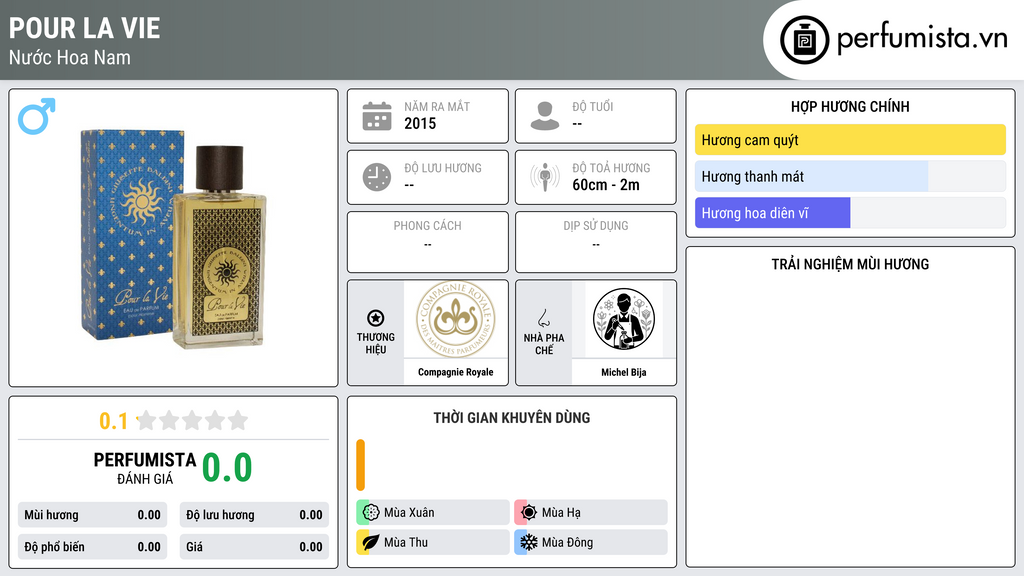Click the calendar icon beside Năm ra mắt
The image size is (1024, 576).
pos(377,116)
